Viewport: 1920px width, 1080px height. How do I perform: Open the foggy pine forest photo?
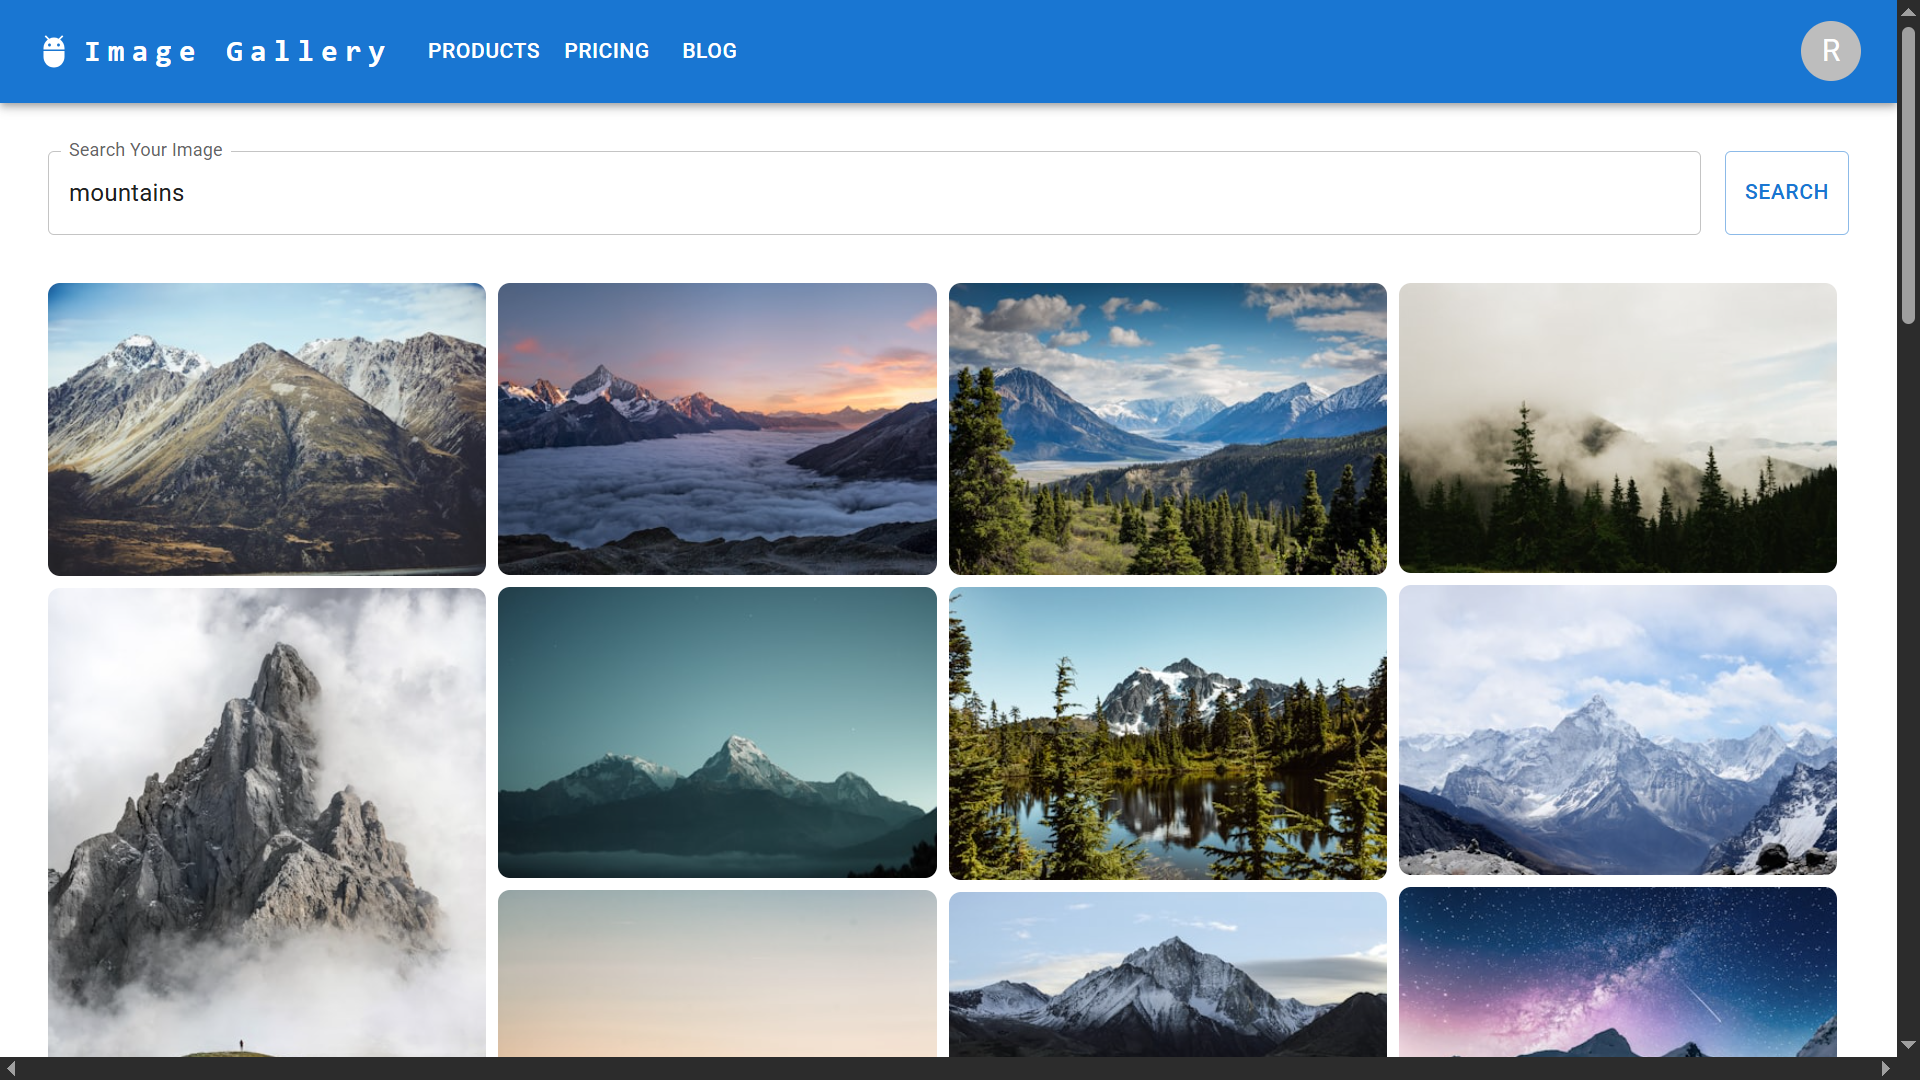(1617, 428)
